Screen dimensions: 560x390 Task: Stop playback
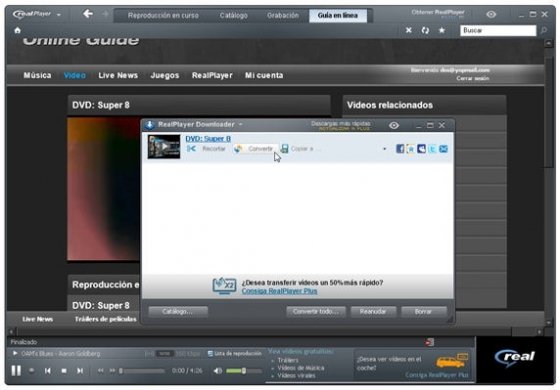(64, 371)
